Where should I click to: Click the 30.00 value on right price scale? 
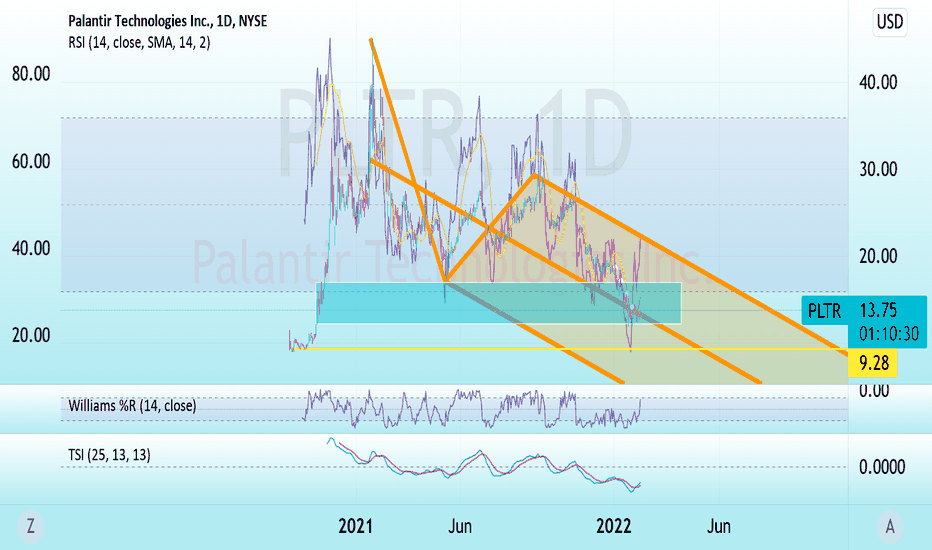coord(878,169)
